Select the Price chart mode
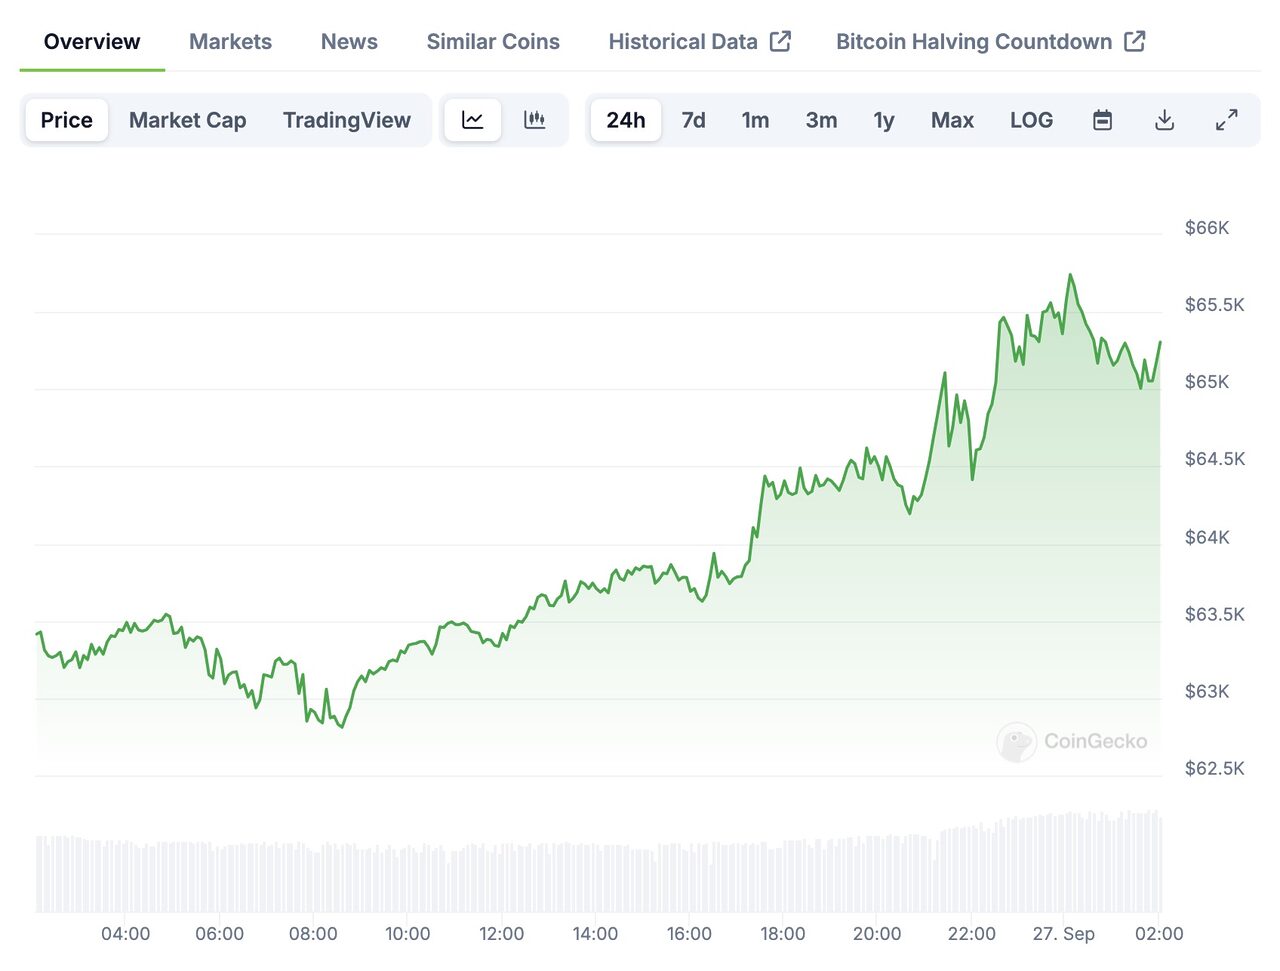This screenshot has height=971, width=1280. (66, 120)
